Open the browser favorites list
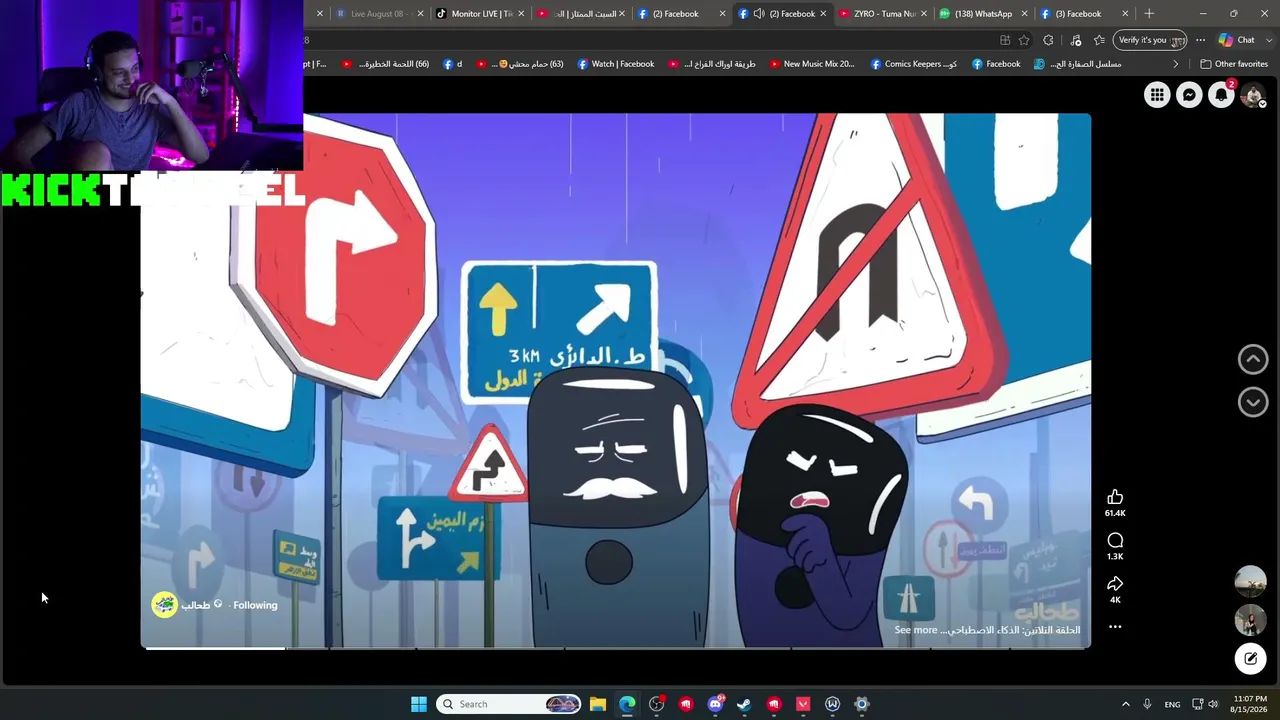 [1099, 40]
